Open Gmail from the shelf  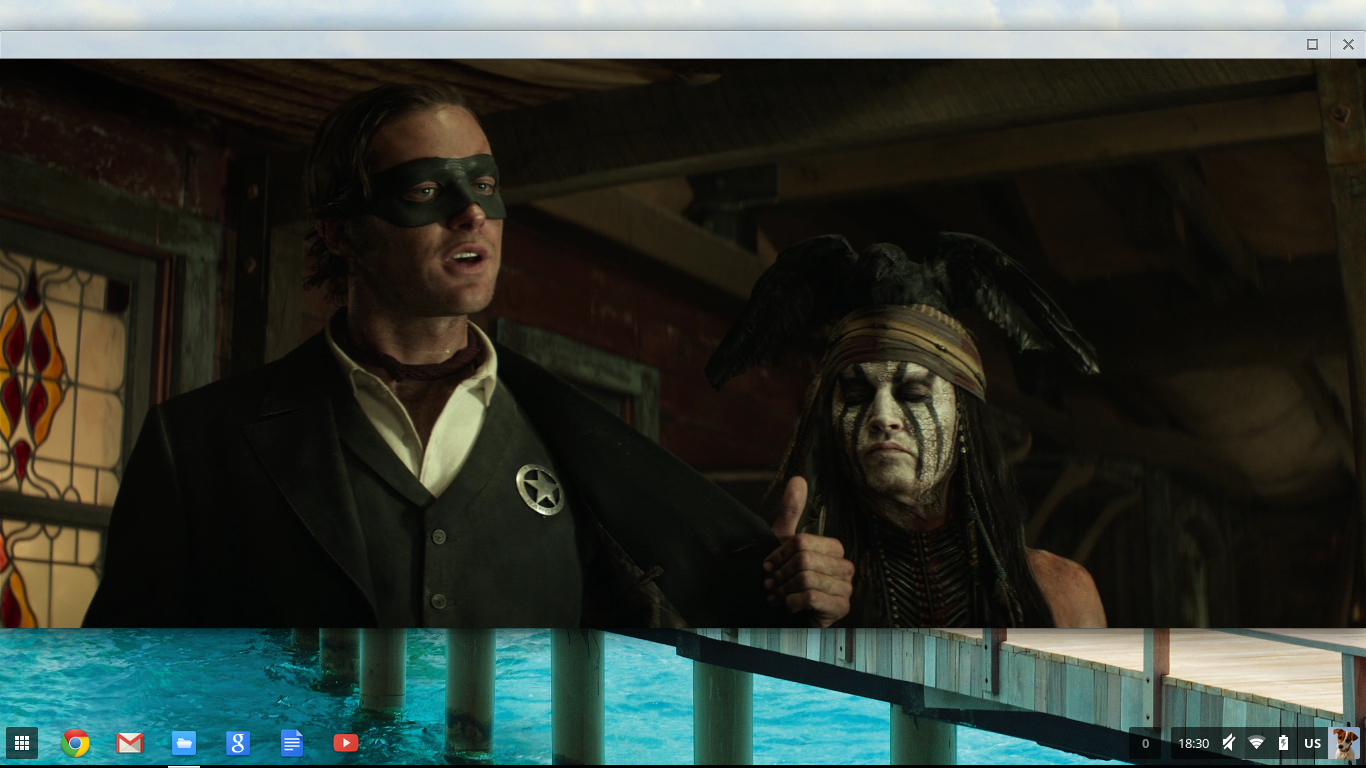(x=130, y=743)
